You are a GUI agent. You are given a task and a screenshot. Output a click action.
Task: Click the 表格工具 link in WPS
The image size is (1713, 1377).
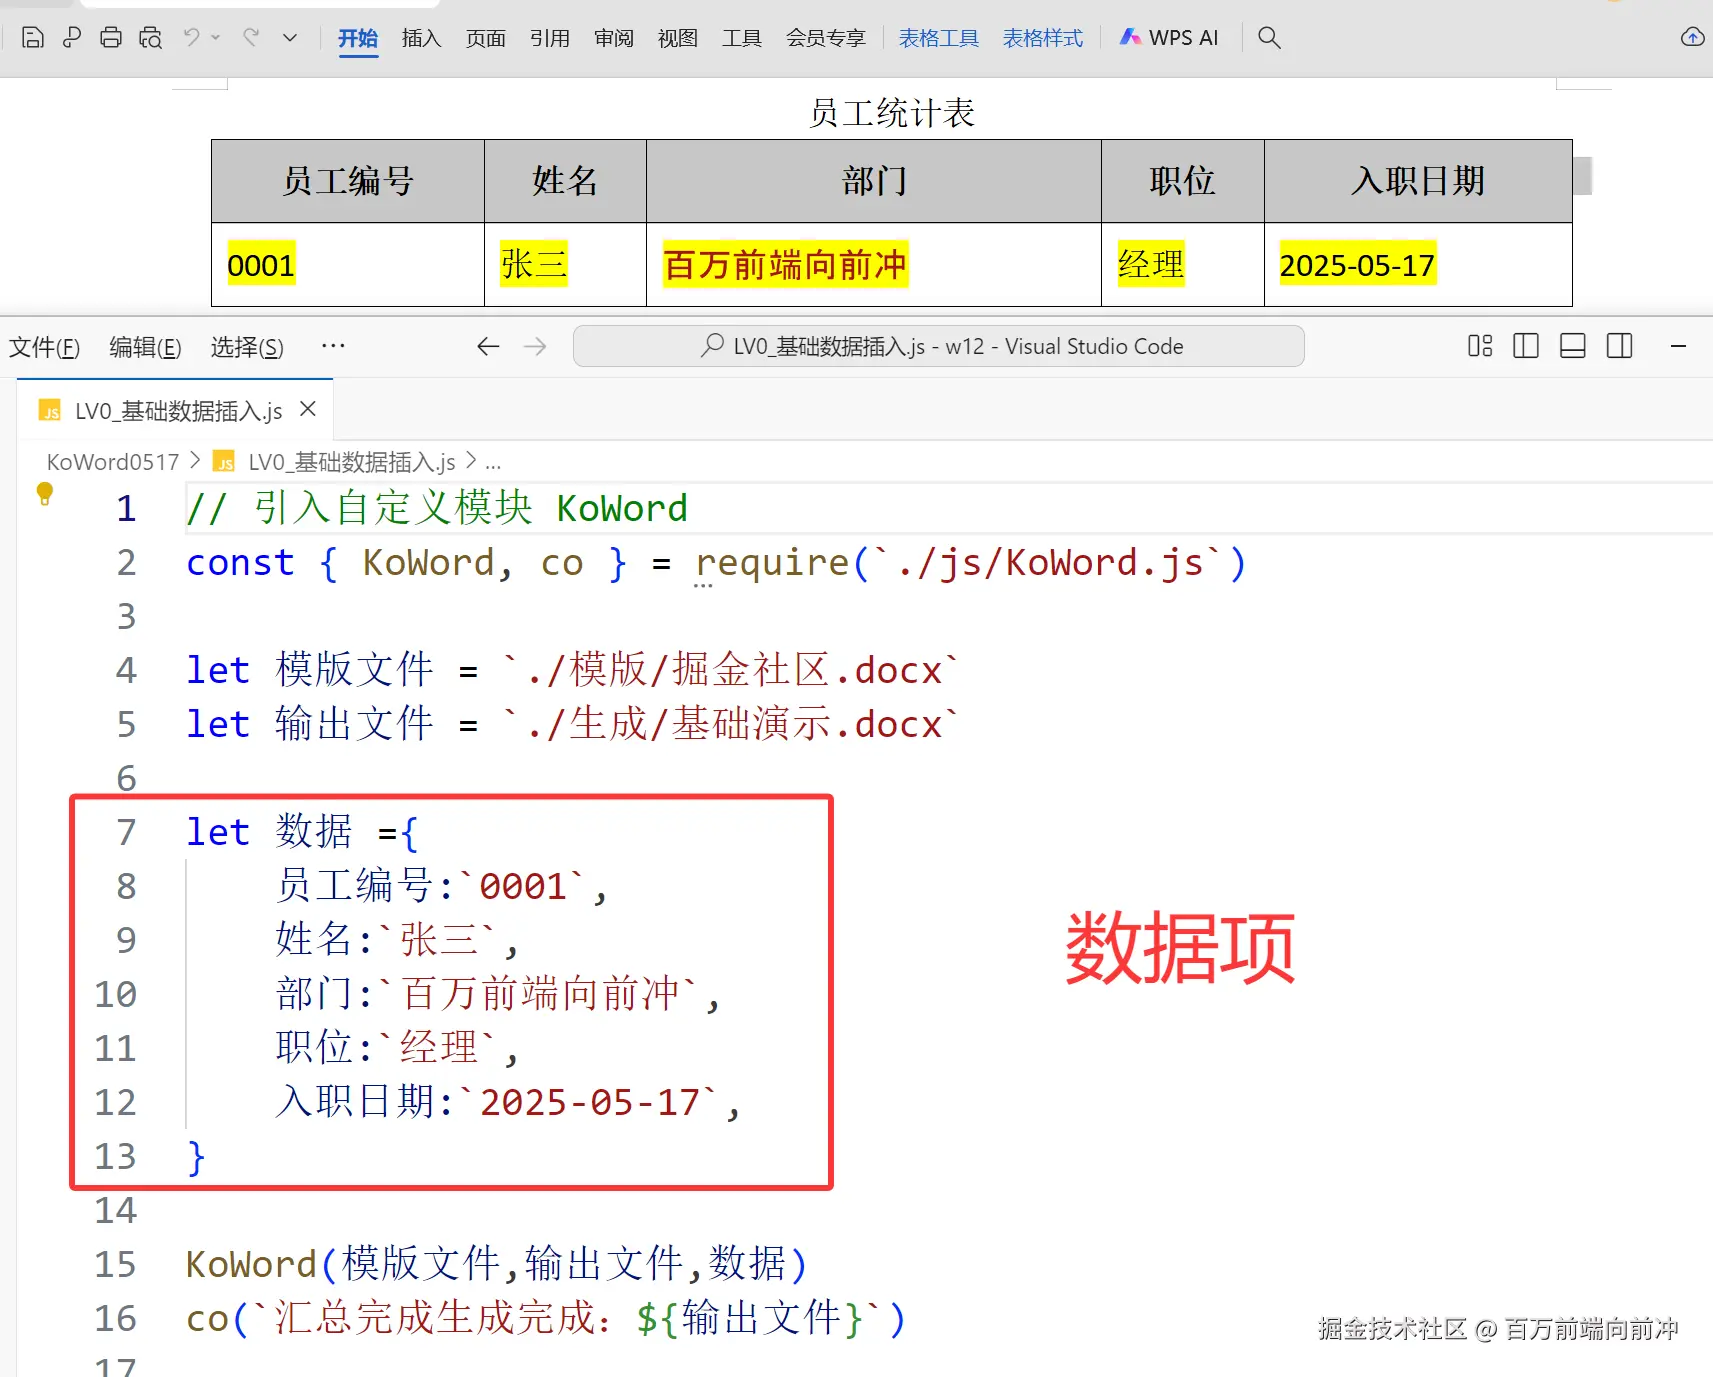(938, 37)
